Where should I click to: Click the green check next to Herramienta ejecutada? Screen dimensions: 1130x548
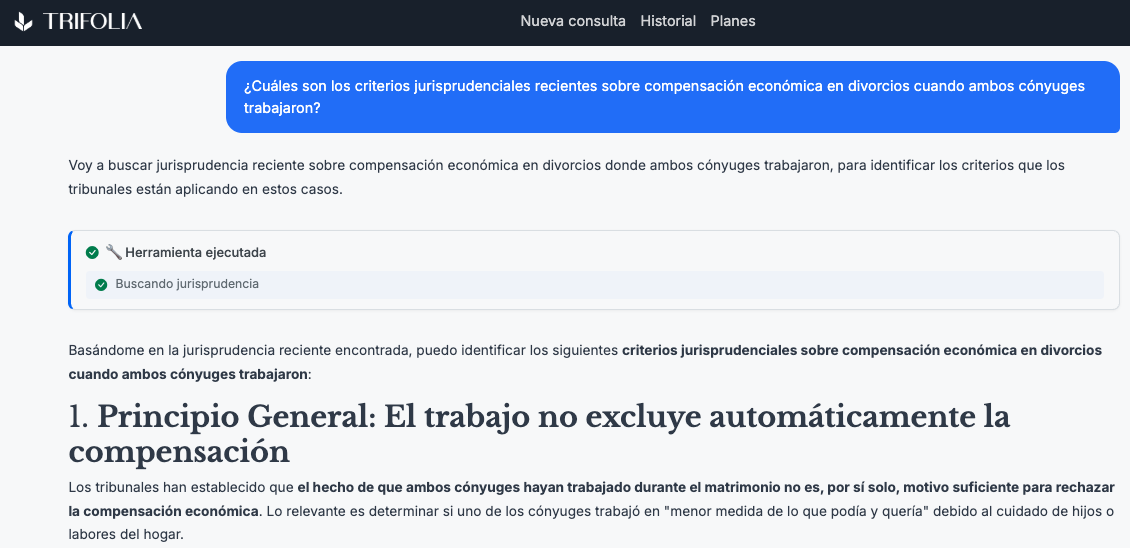[92, 252]
